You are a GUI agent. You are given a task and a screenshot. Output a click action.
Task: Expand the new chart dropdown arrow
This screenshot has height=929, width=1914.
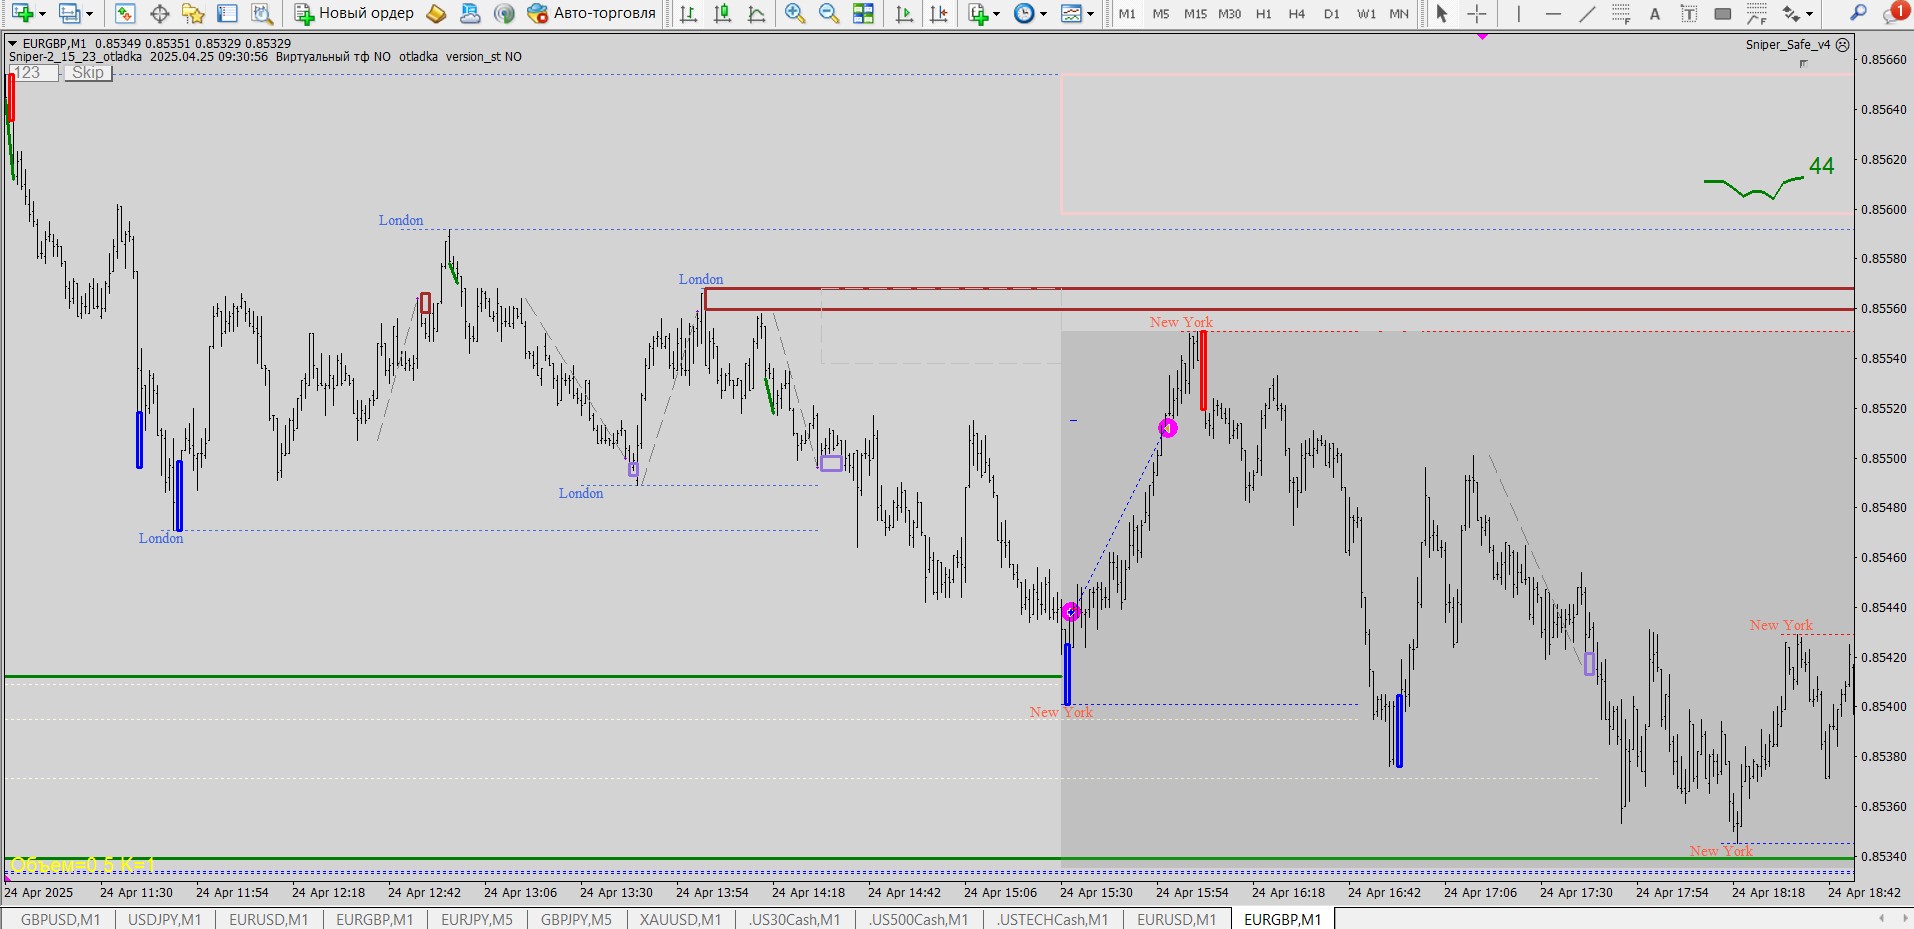point(42,14)
